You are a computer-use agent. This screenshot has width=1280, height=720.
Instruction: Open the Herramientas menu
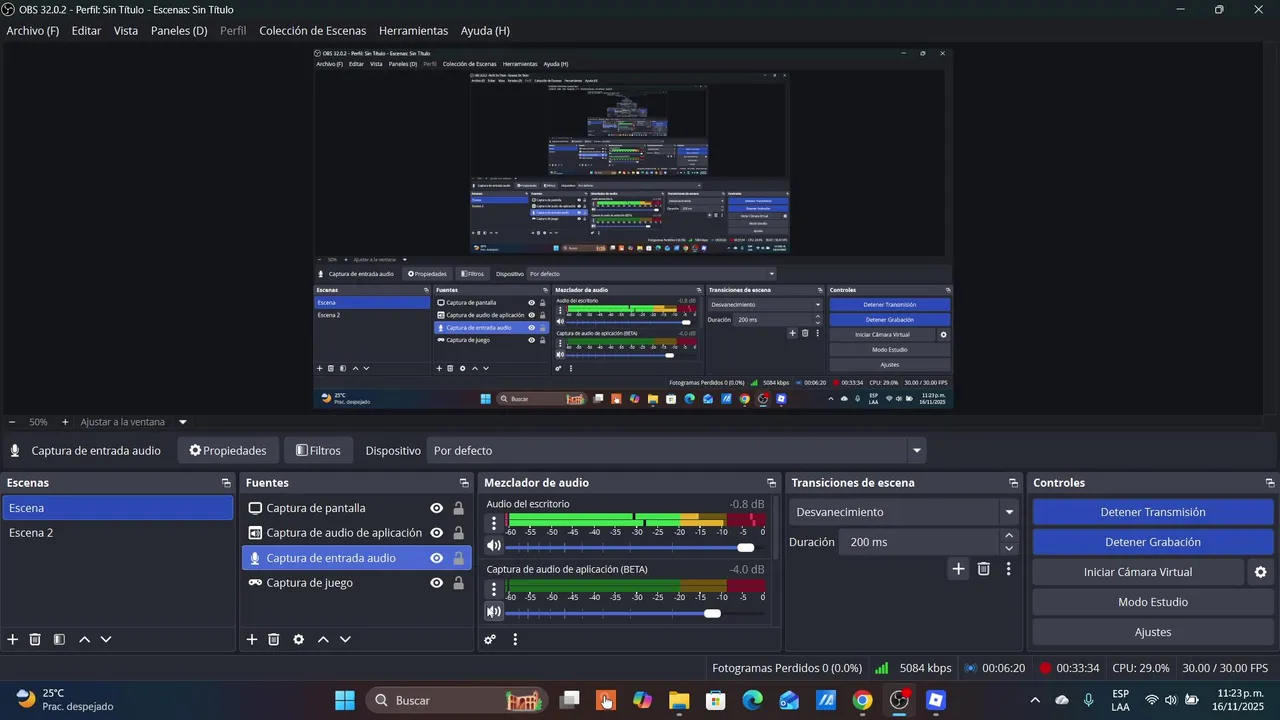tap(413, 31)
